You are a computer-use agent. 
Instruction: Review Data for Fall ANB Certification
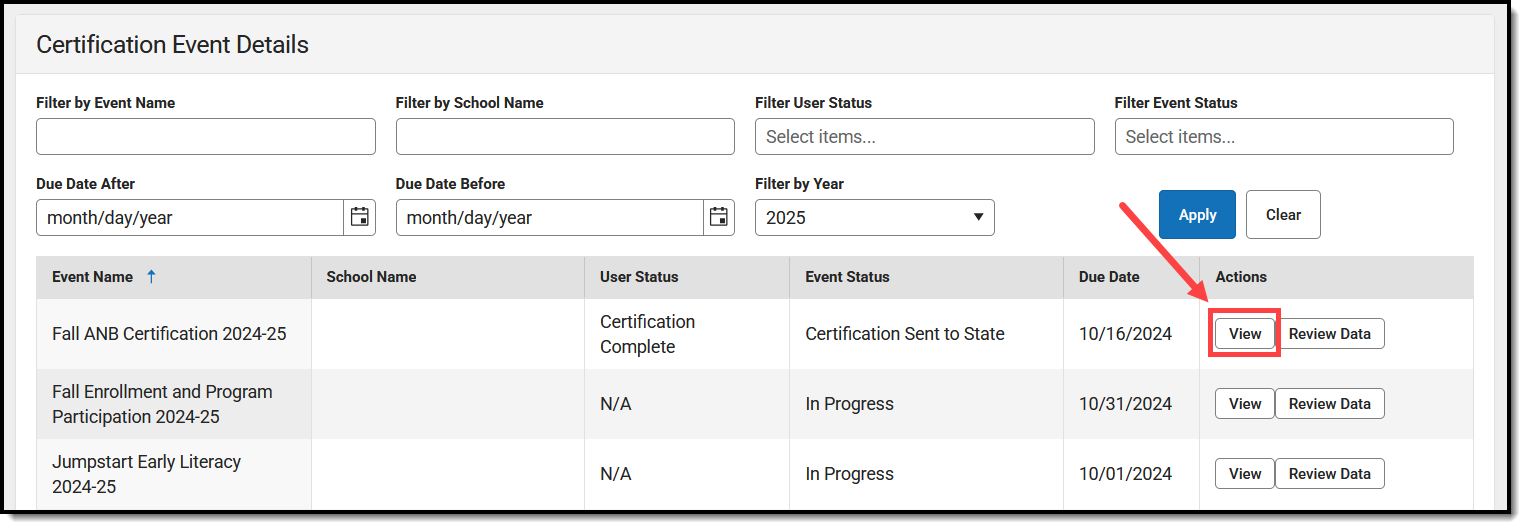[1329, 334]
